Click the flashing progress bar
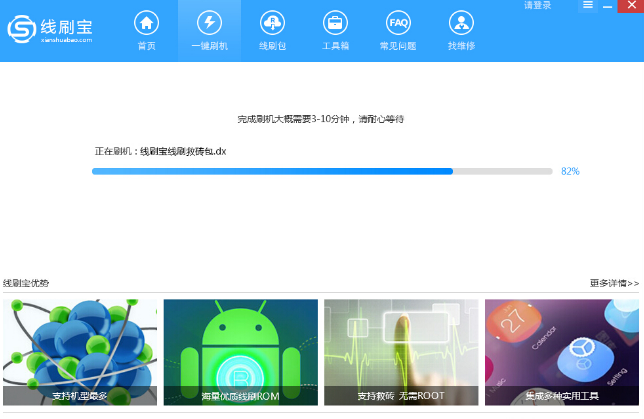The height and width of the screenshot is (419, 644). point(321,171)
